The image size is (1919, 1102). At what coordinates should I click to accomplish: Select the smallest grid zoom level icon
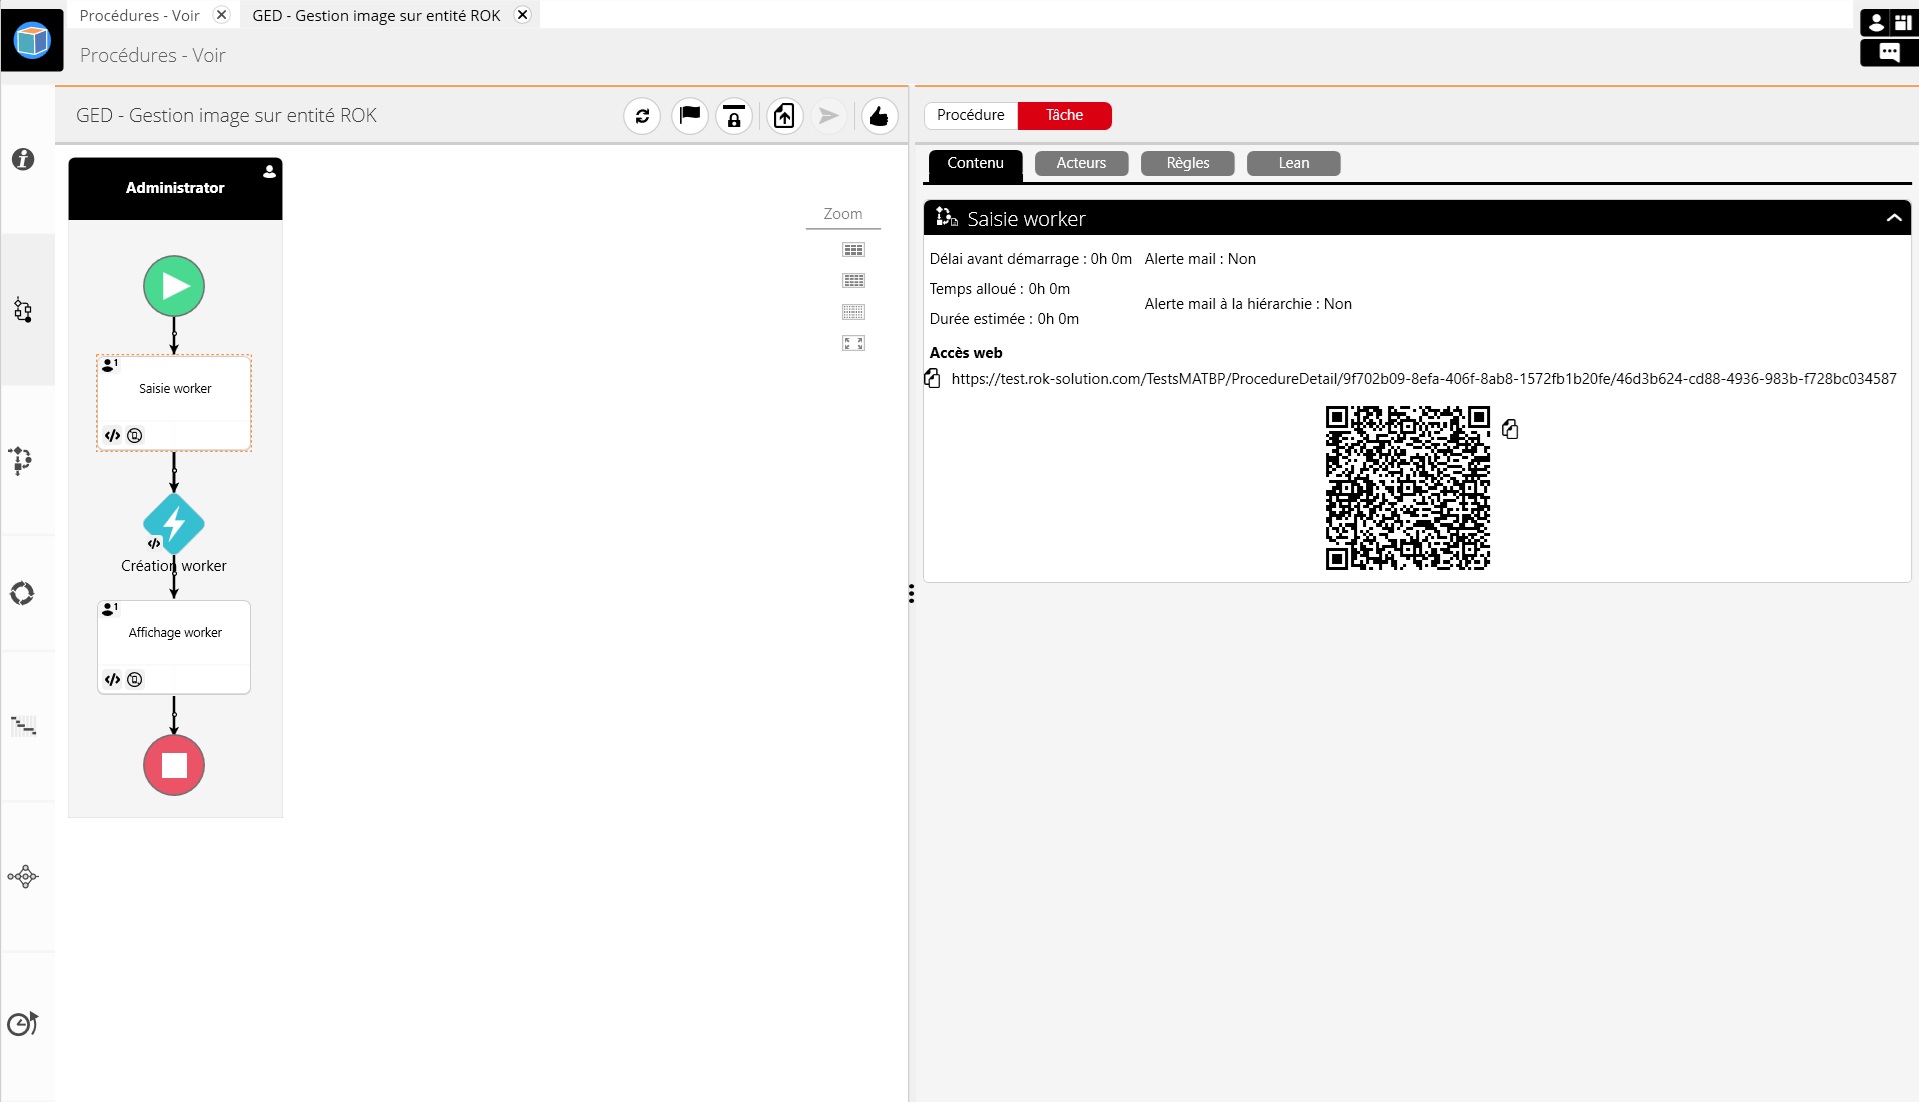coord(853,312)
